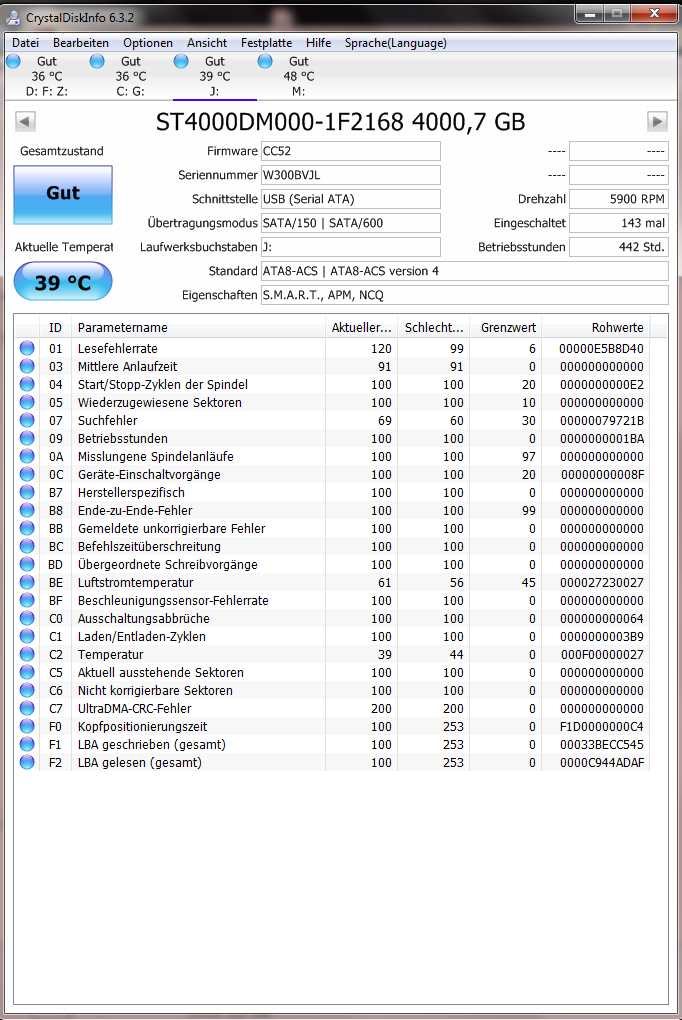682x1020 pixels.
Task: Select disk D: F: Z: at 36 °C
Action: coord(47,76)
